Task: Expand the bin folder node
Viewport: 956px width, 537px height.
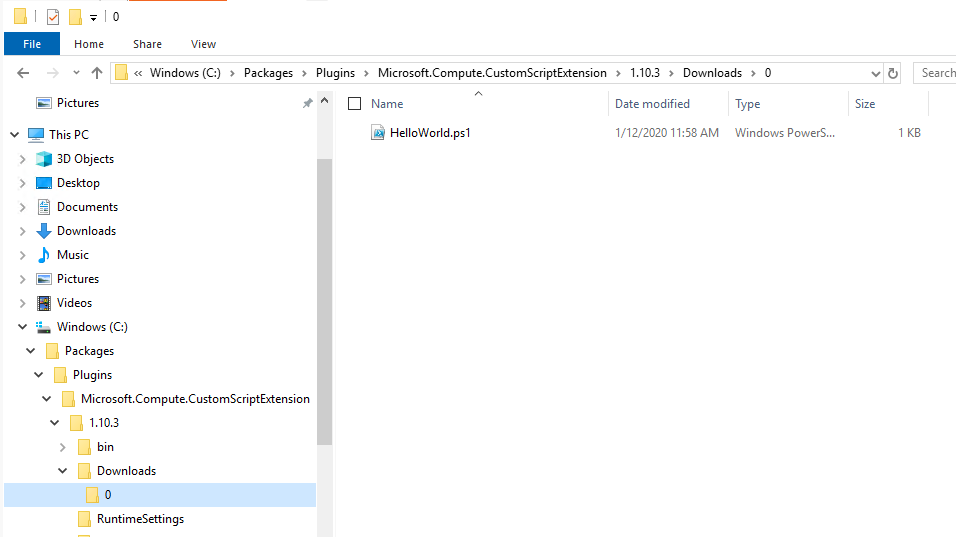Action: pyautogui.click(x=63, y=447)
